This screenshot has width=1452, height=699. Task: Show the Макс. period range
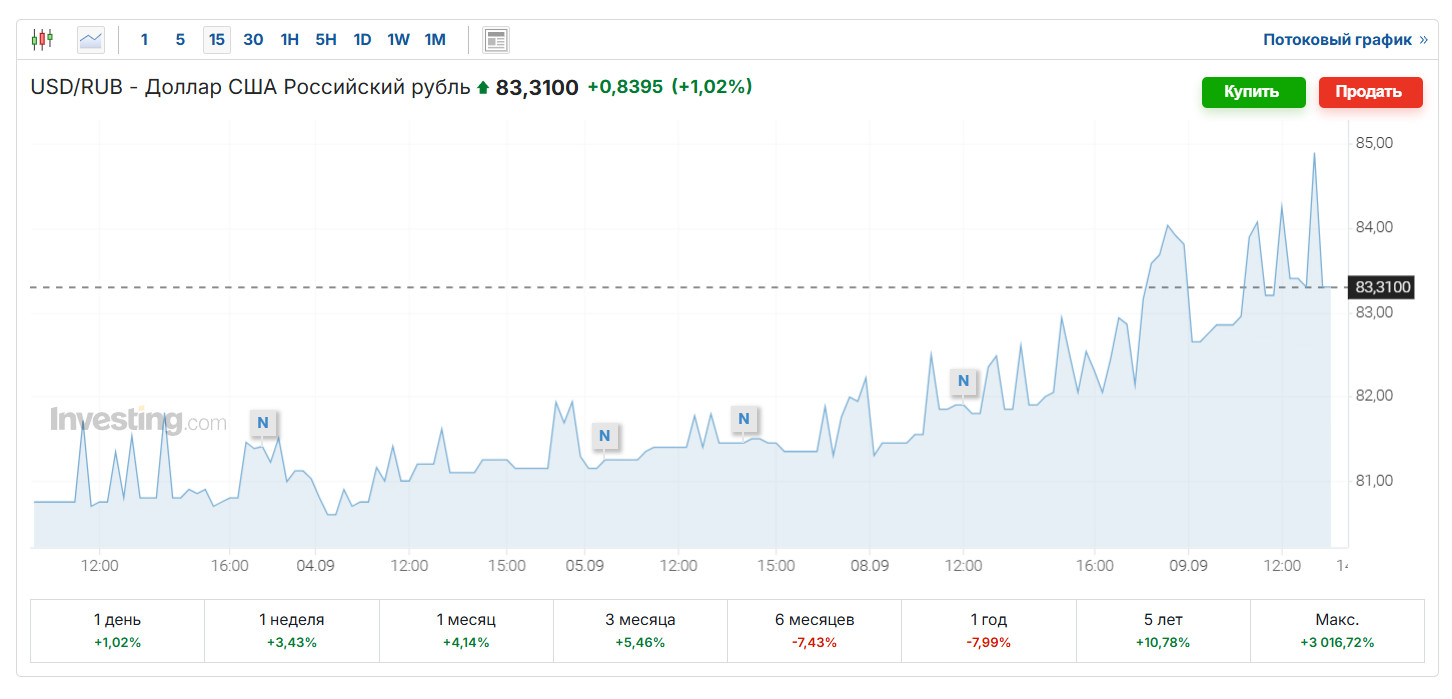(x=1337, y=630)
